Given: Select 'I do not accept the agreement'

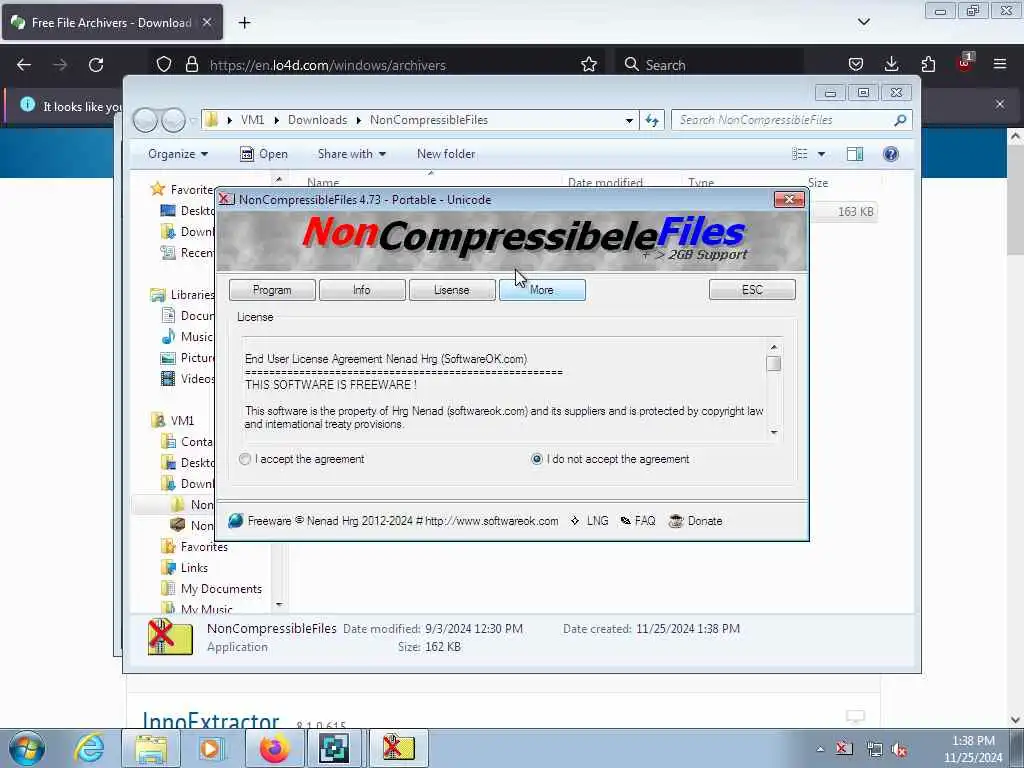Looking at the screenshot, I should [537, 459].
